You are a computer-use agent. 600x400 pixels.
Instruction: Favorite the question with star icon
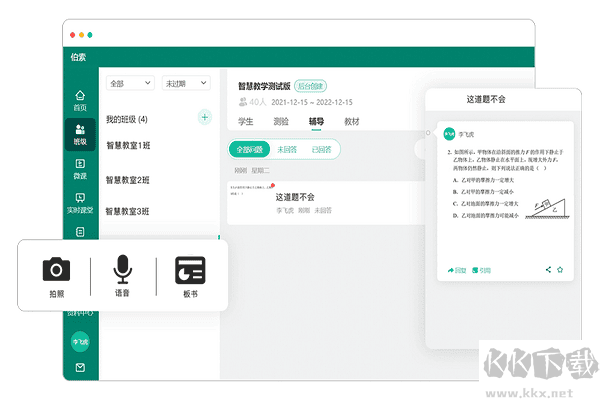click(x=560, y=269)
